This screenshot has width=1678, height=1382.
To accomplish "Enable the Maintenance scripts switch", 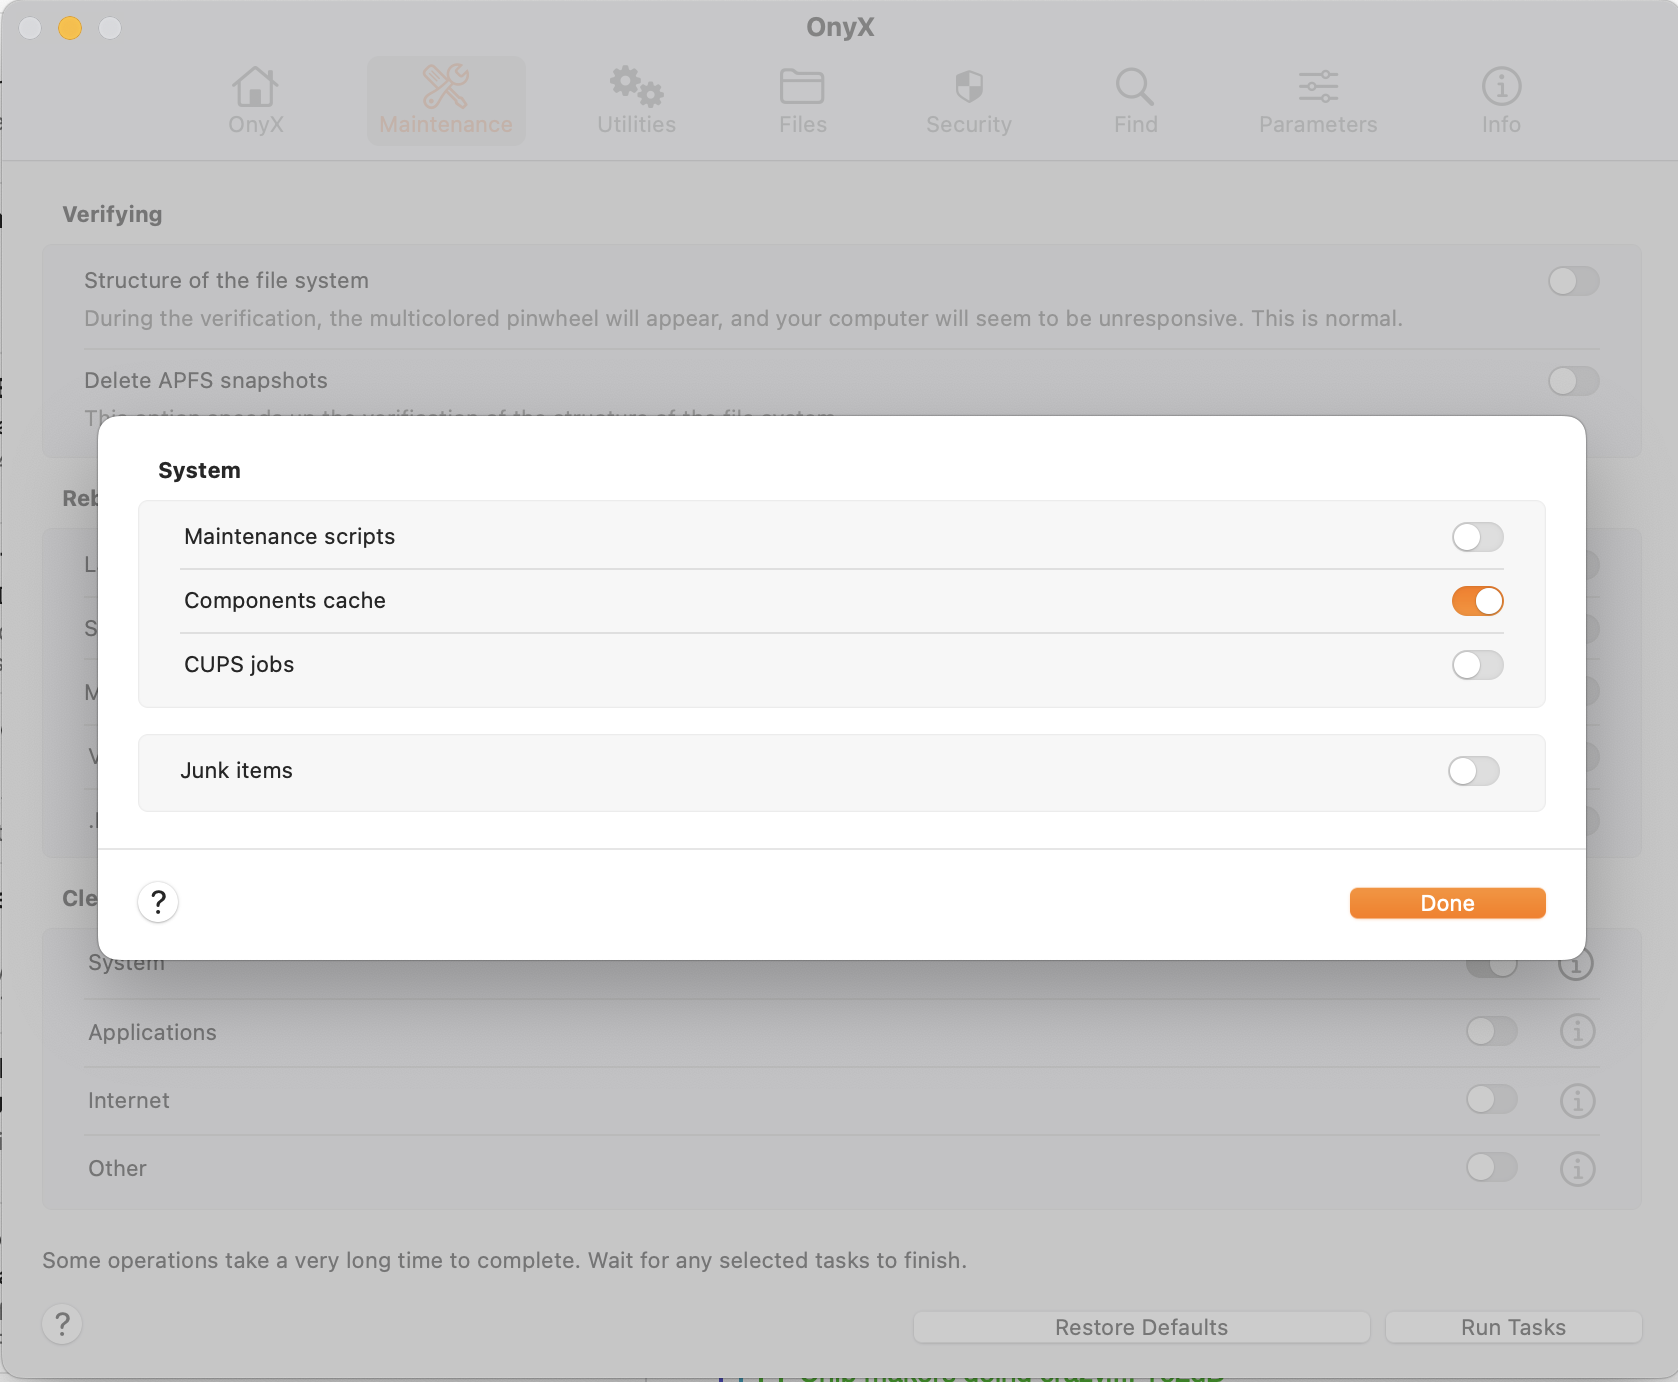I will 1478,537.
